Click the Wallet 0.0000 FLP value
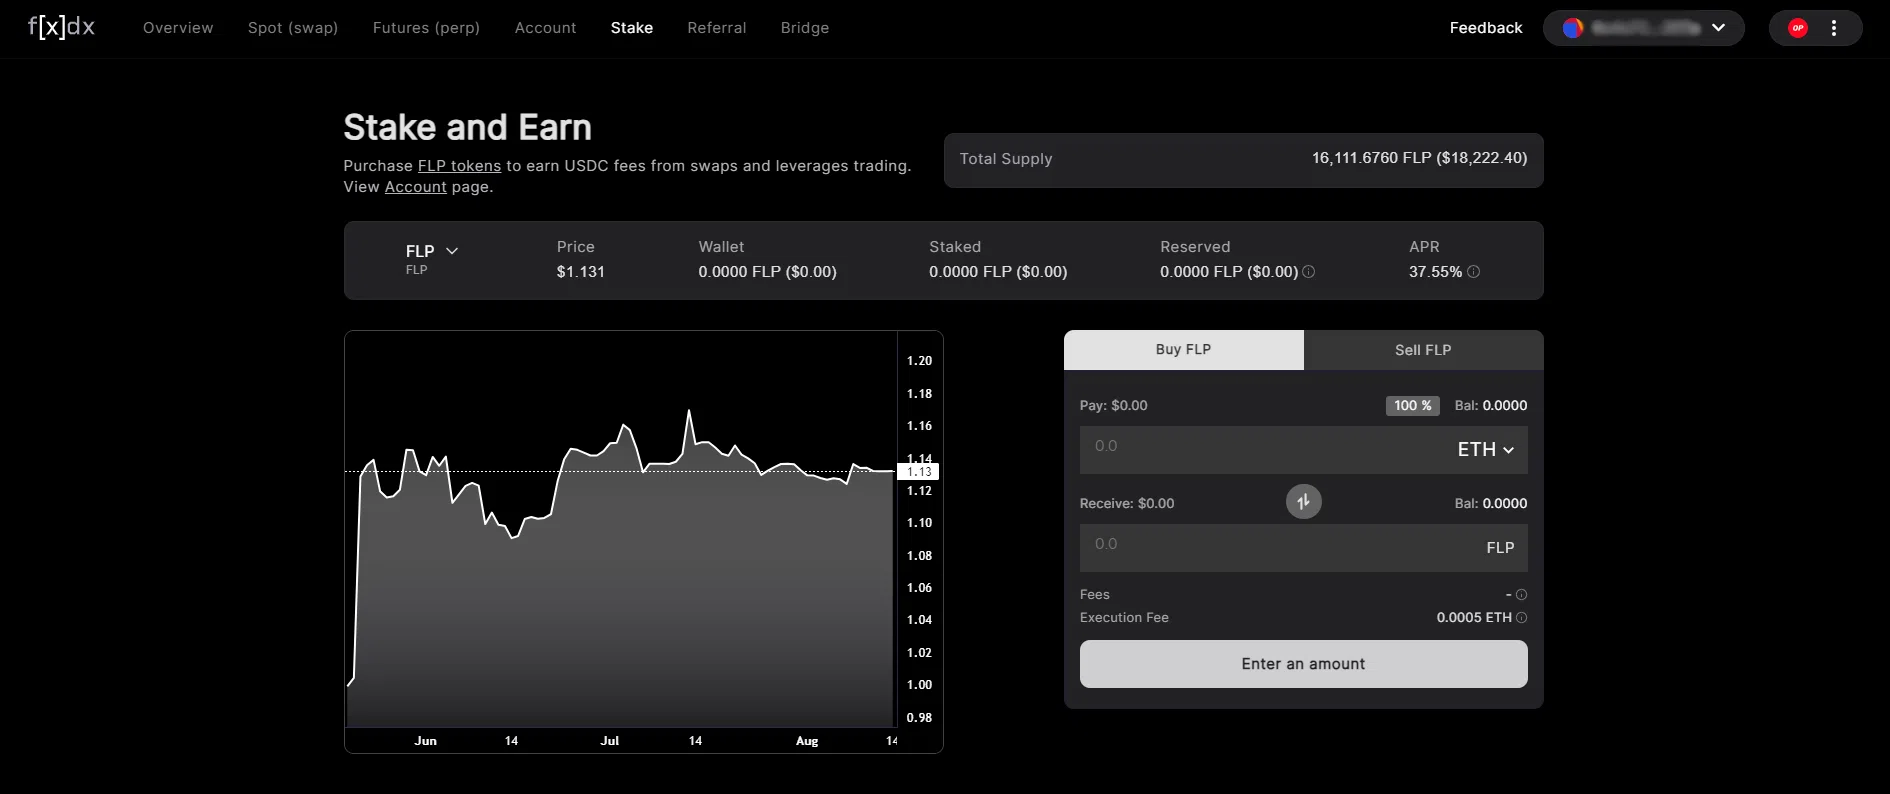The width and height of the screenshot is (1890, 794). (x=767, y=272)
